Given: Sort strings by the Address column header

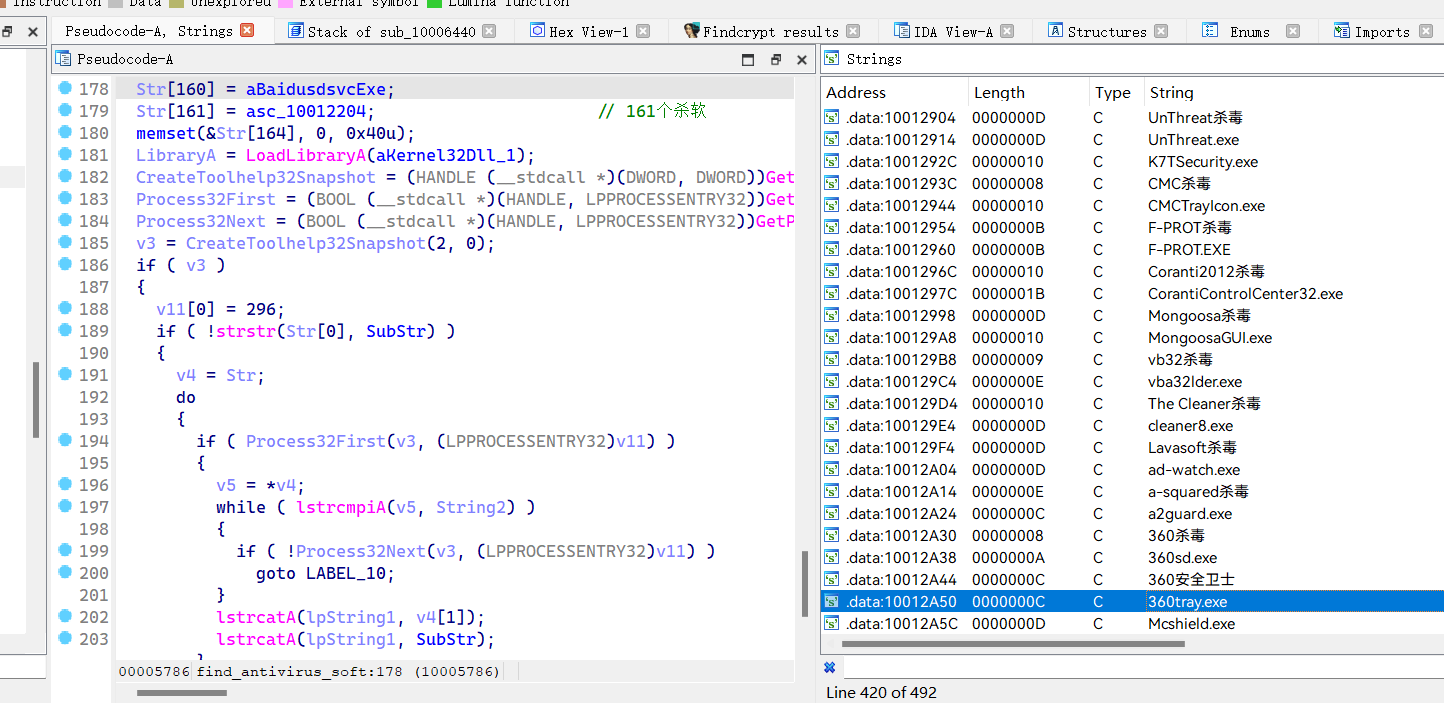Looking at the screenshot, I should (x=894, y=92).
